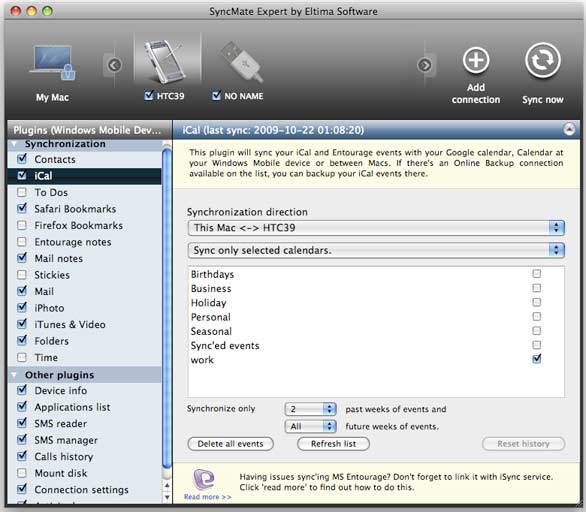Uncheck the work calendar checkbox
This screenshot has height=512, width=586.
pos(537,359)
